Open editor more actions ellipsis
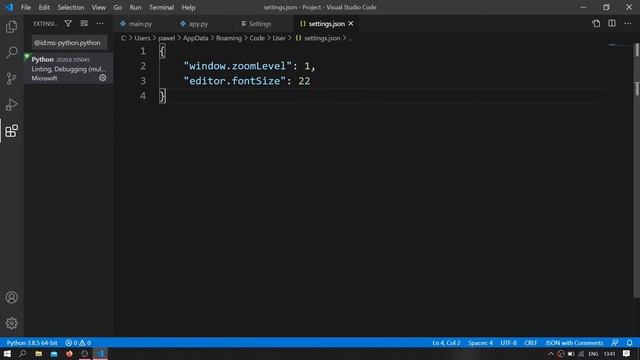Image resolution: width=640 pixels, height=360 pixels. [627, 24]
